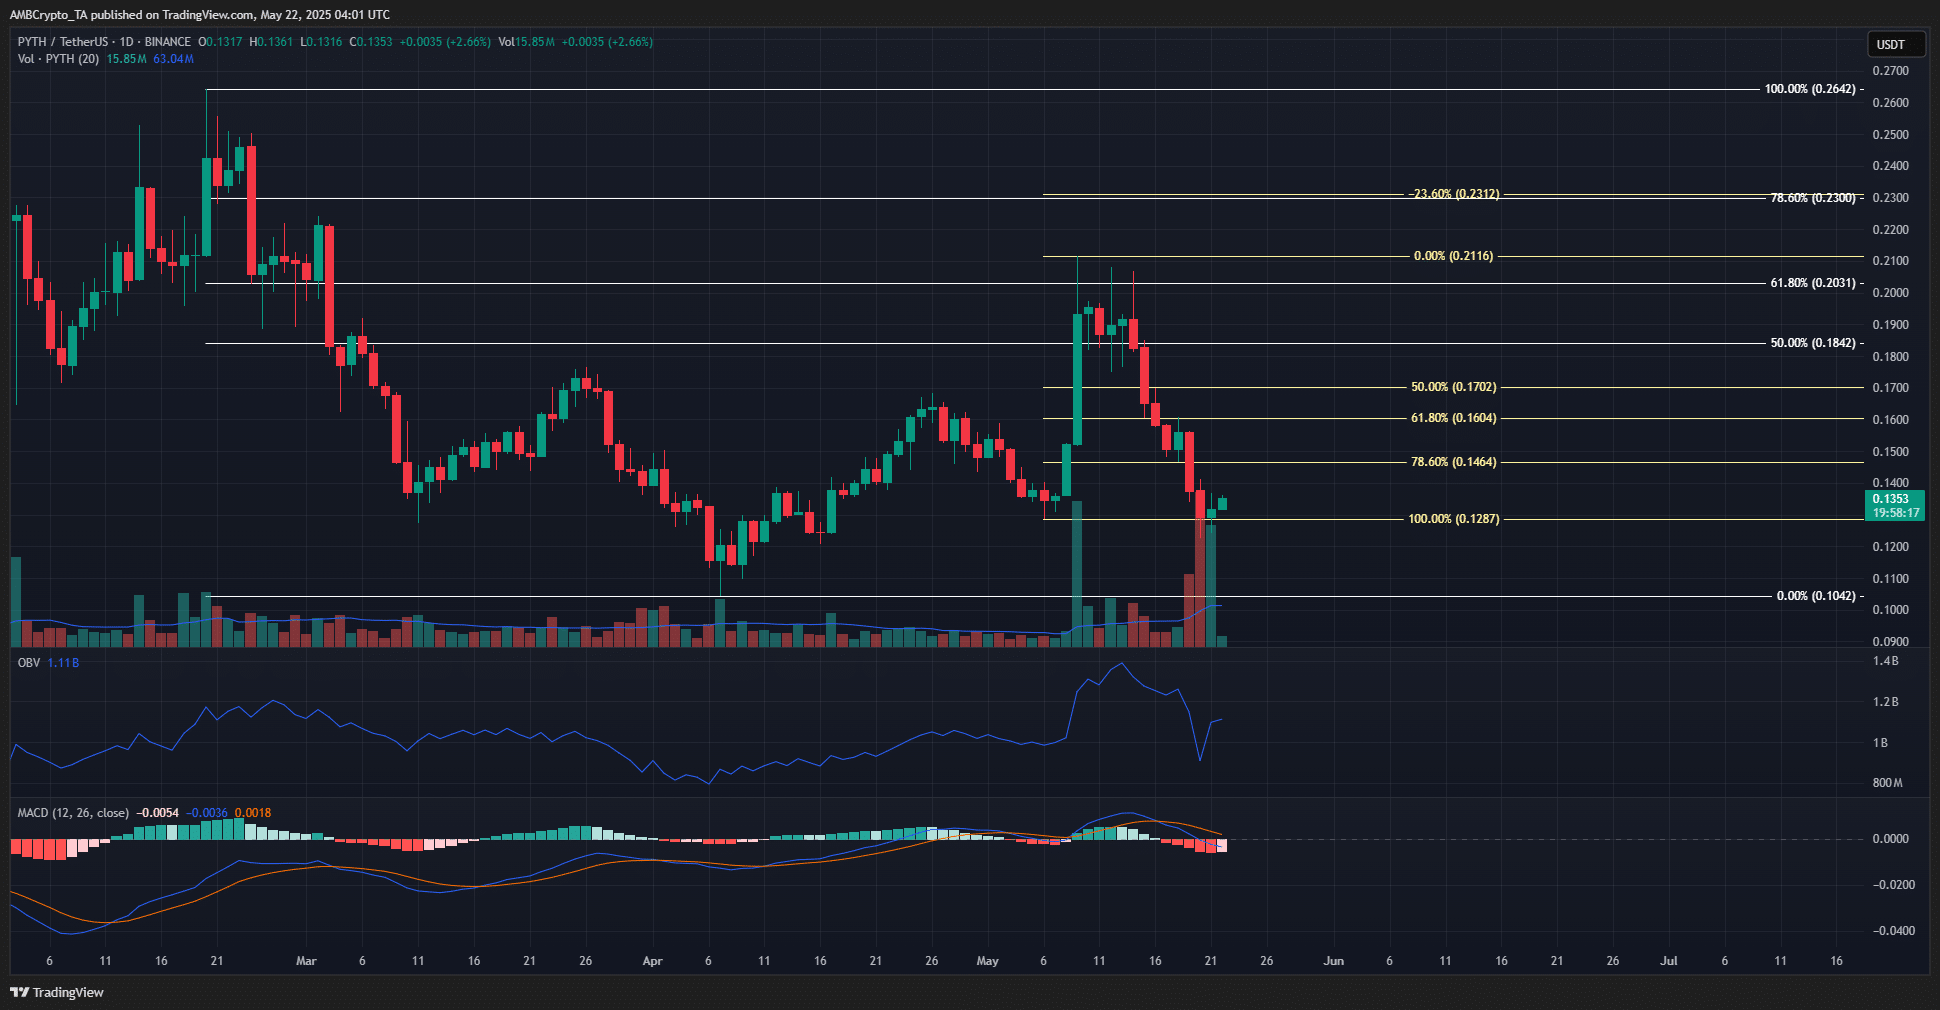Click the May date axis label
The image size is (1940, 1010).
pyautogui.click(x=987, y=961)
